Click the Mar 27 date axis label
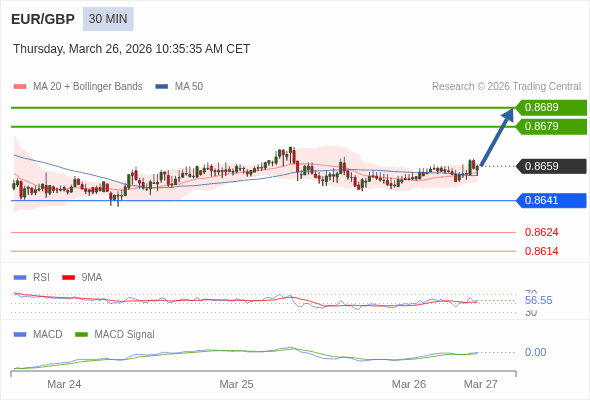Screen dimensions: 590x400 click(x=481, y=384)
